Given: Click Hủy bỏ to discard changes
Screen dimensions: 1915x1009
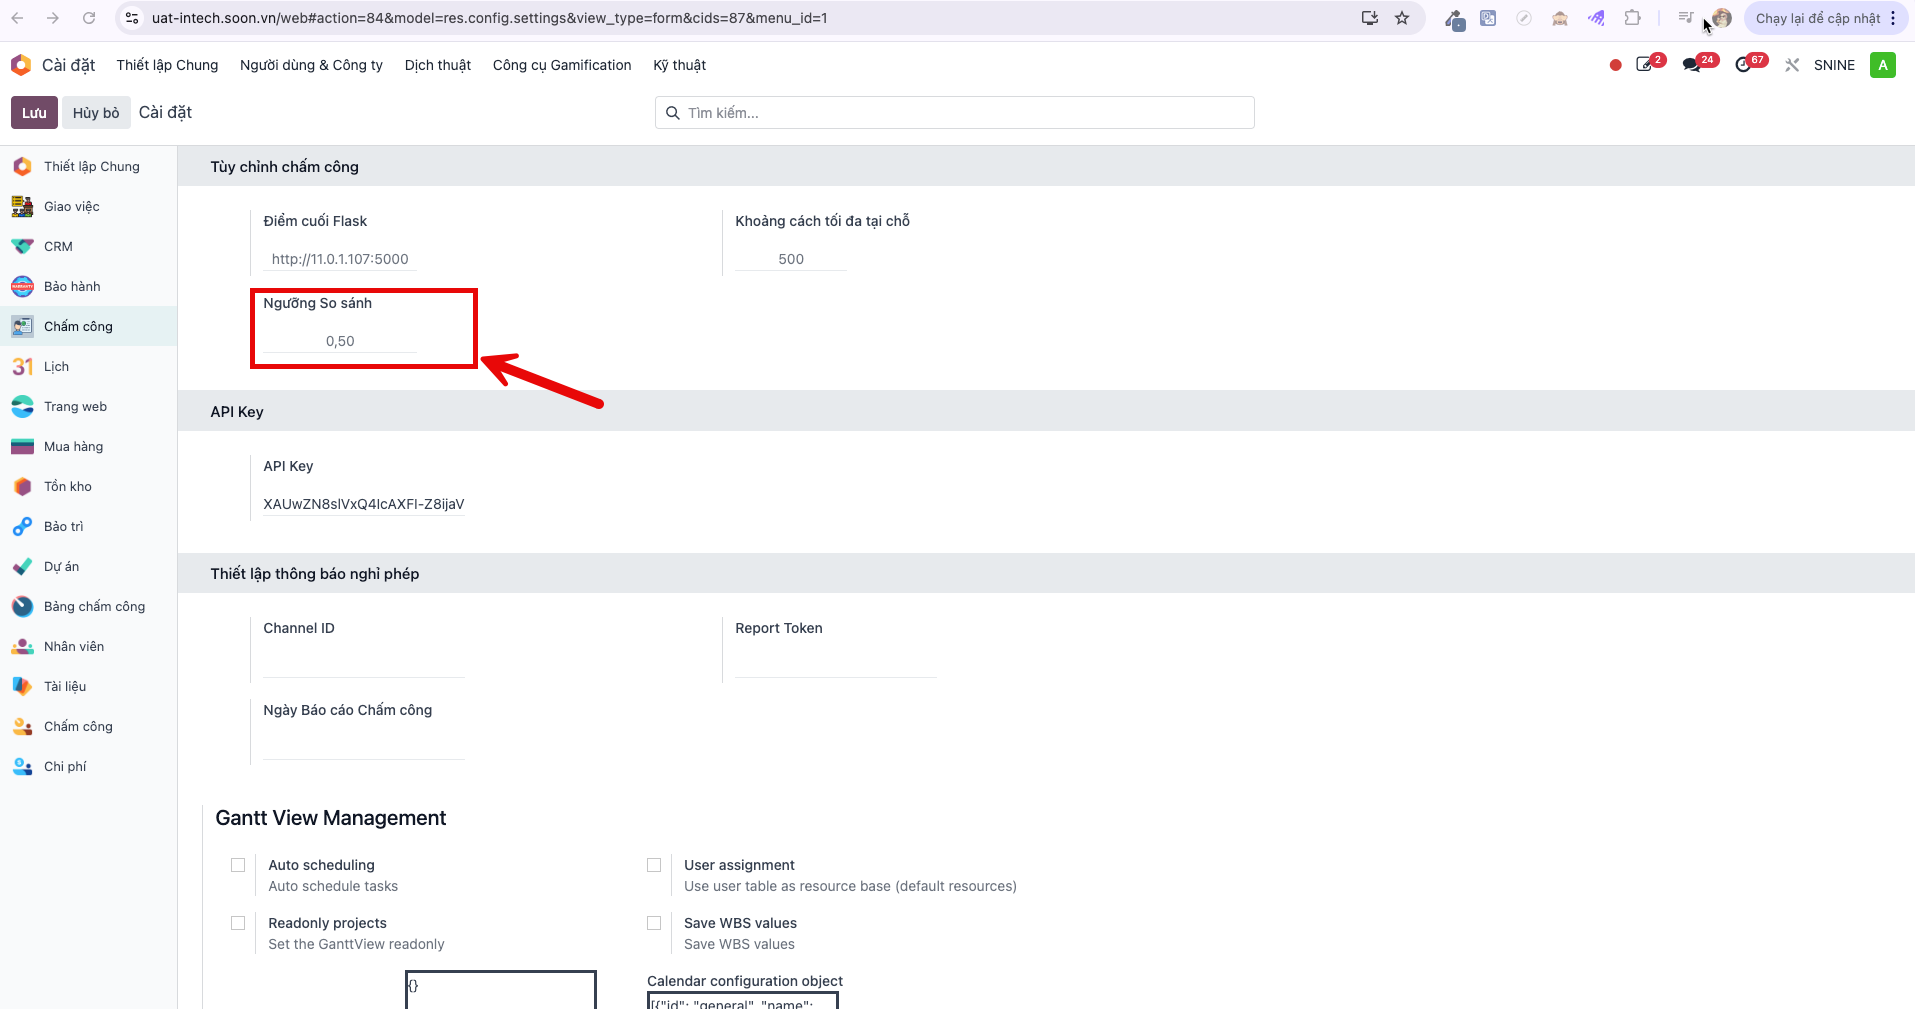Looking at the screenshot, I should 96,113.
